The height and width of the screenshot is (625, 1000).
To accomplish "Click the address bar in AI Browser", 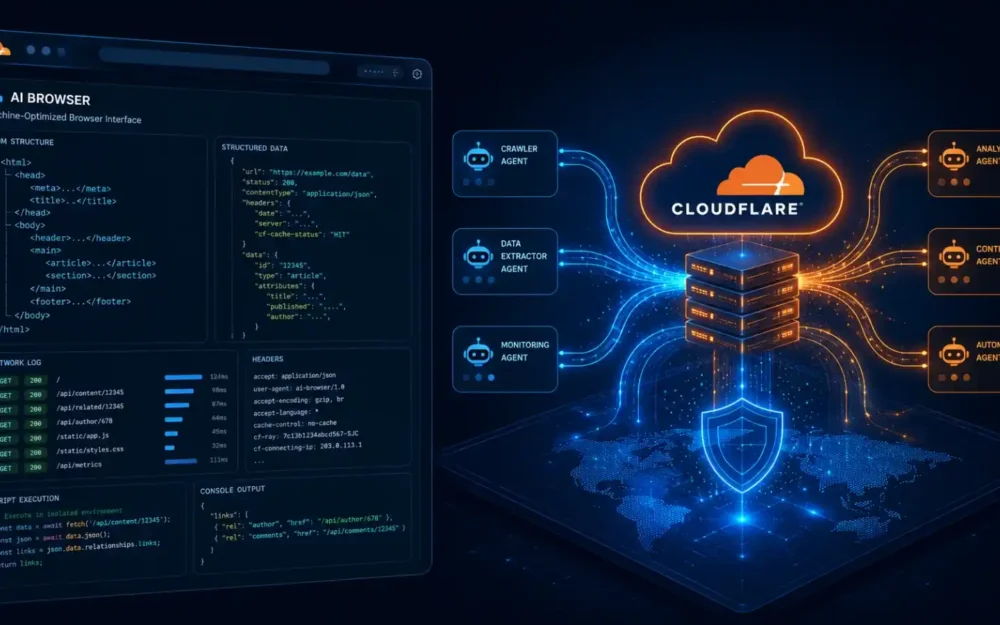I will (214, 62).
